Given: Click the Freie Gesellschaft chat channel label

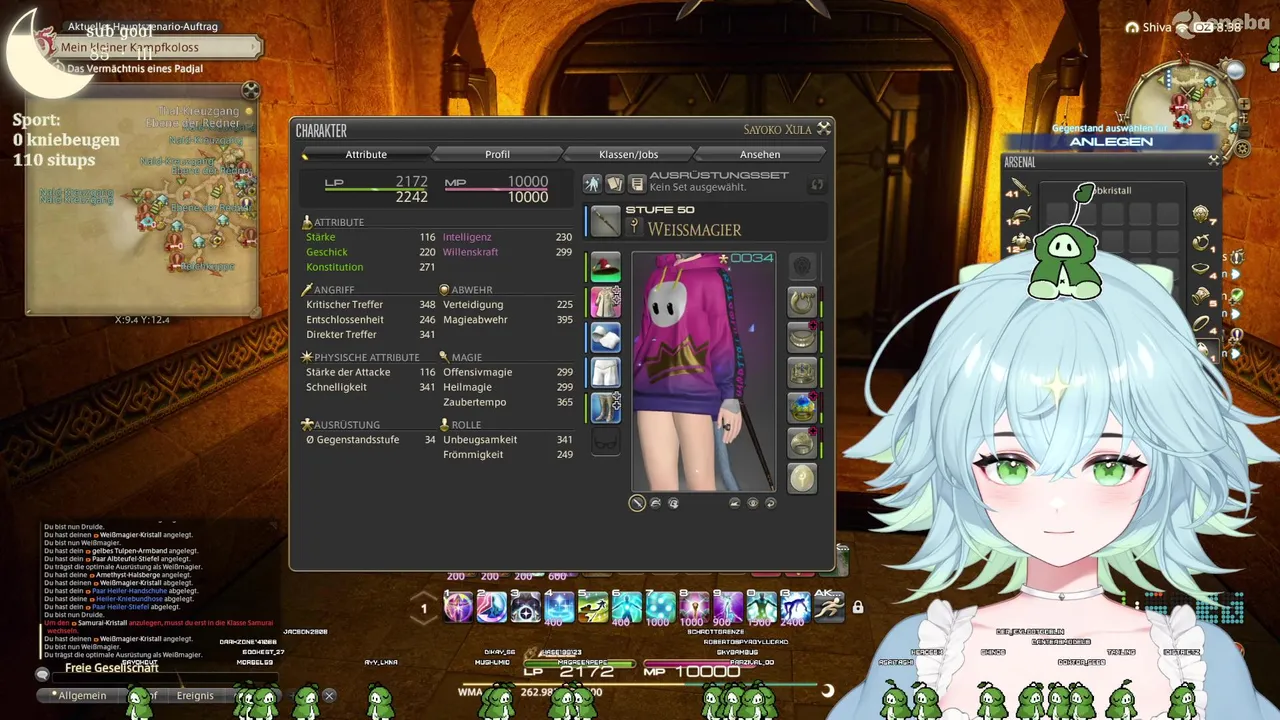Looking at the screenshot, I should click(112, 668).
